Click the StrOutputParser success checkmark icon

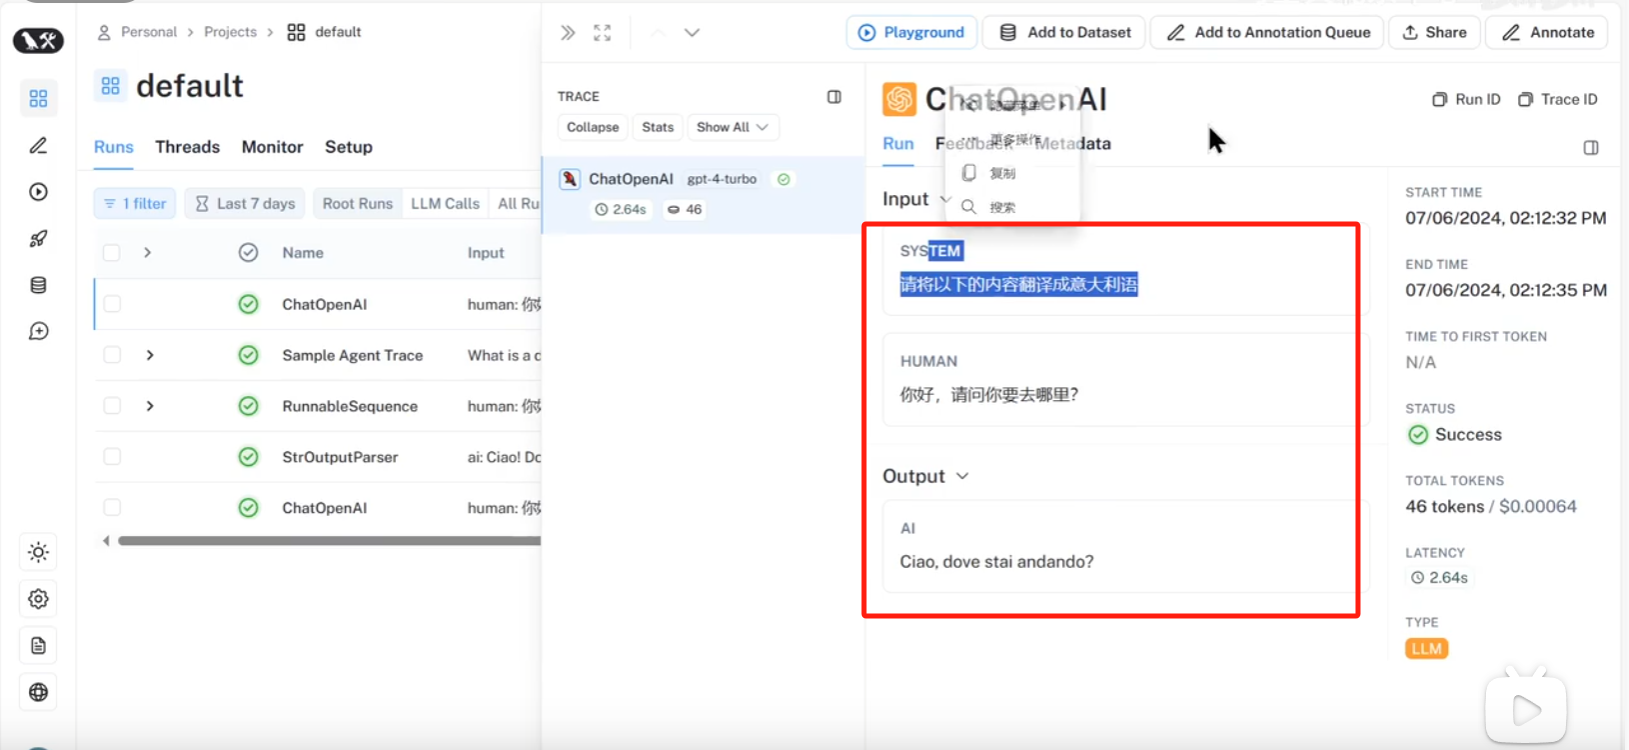point(248,457)
